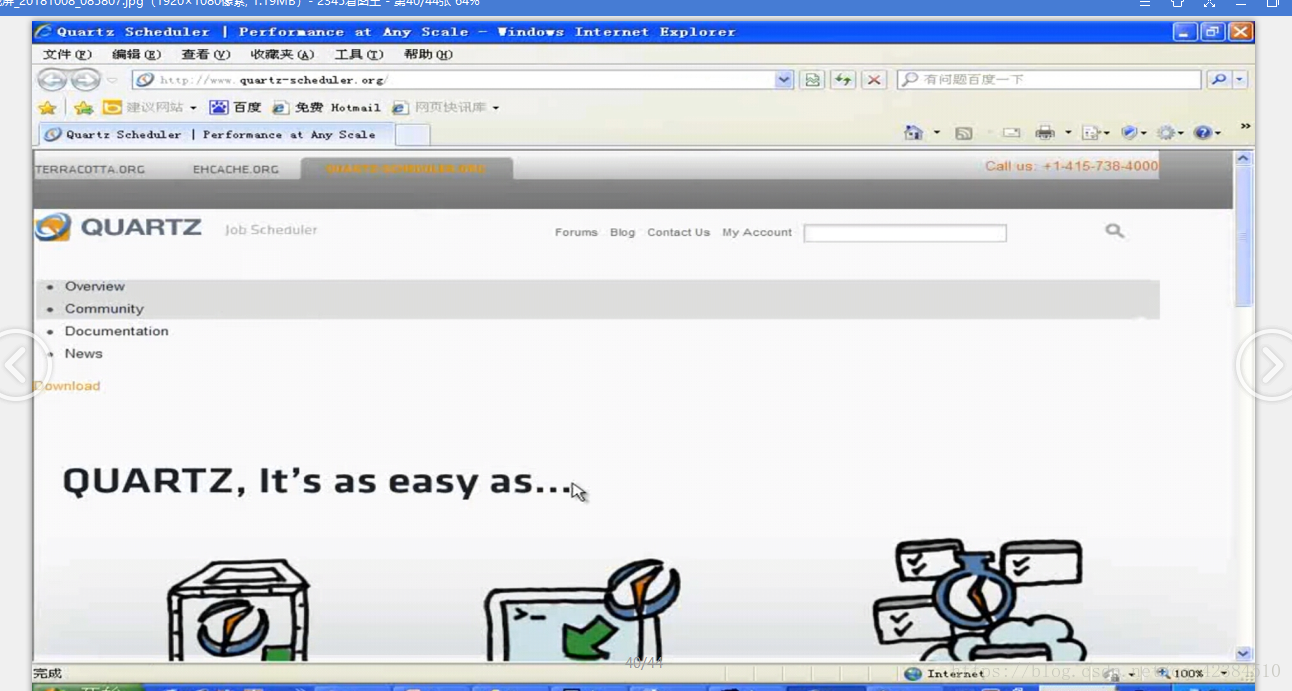The height and width of the screenshot is (691, 1292).
Task: Open the Documentation navigation item
Action: [x=116, y=331]
